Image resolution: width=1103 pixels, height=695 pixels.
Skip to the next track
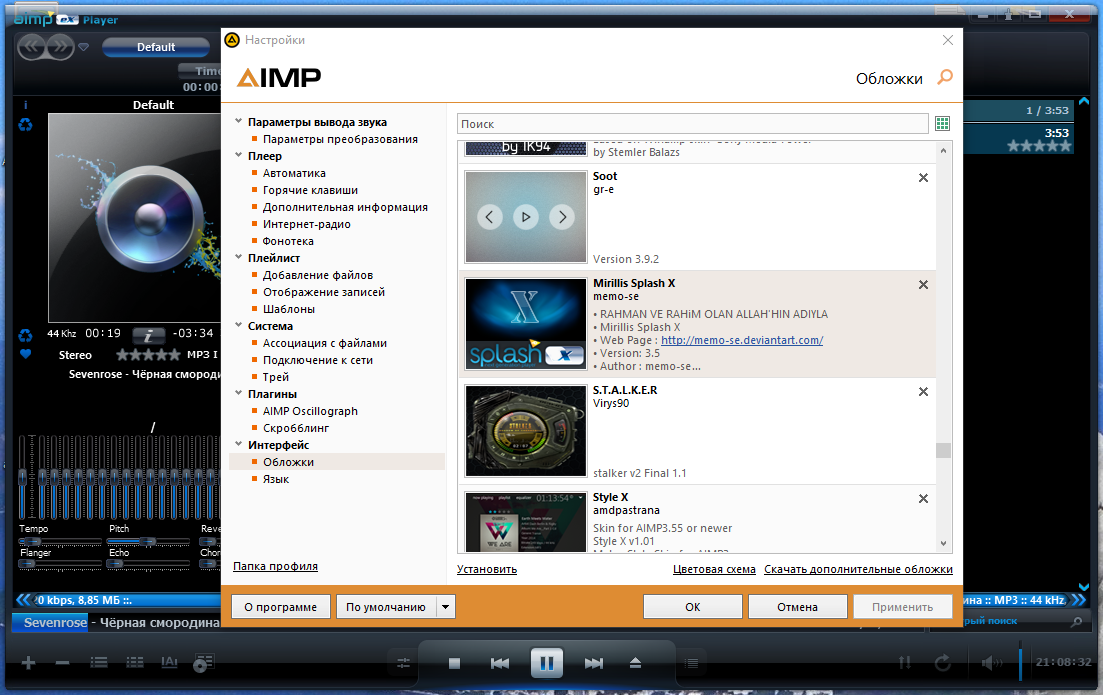tap(594, 663)
